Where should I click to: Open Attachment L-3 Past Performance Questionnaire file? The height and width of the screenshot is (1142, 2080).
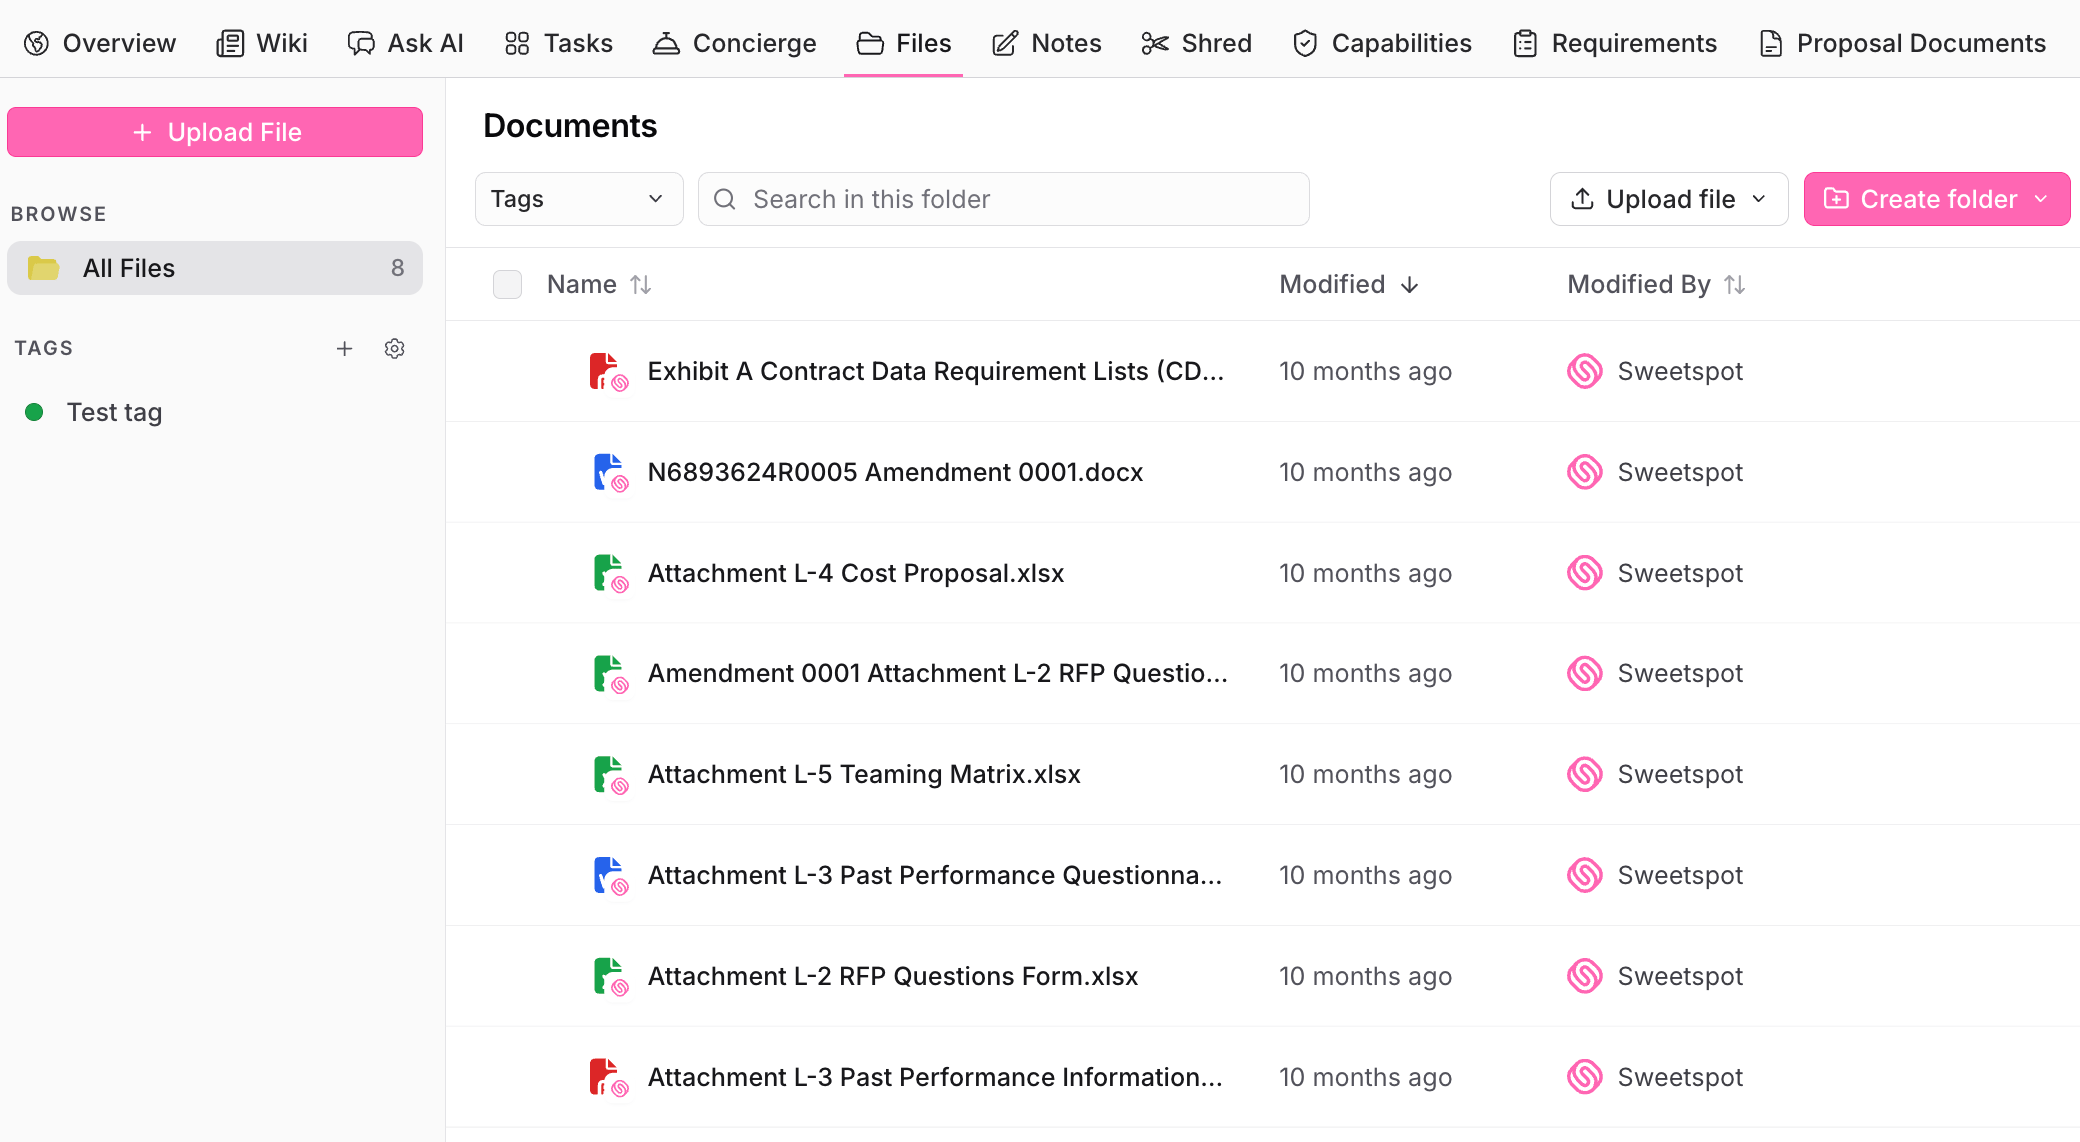[935, 875]
